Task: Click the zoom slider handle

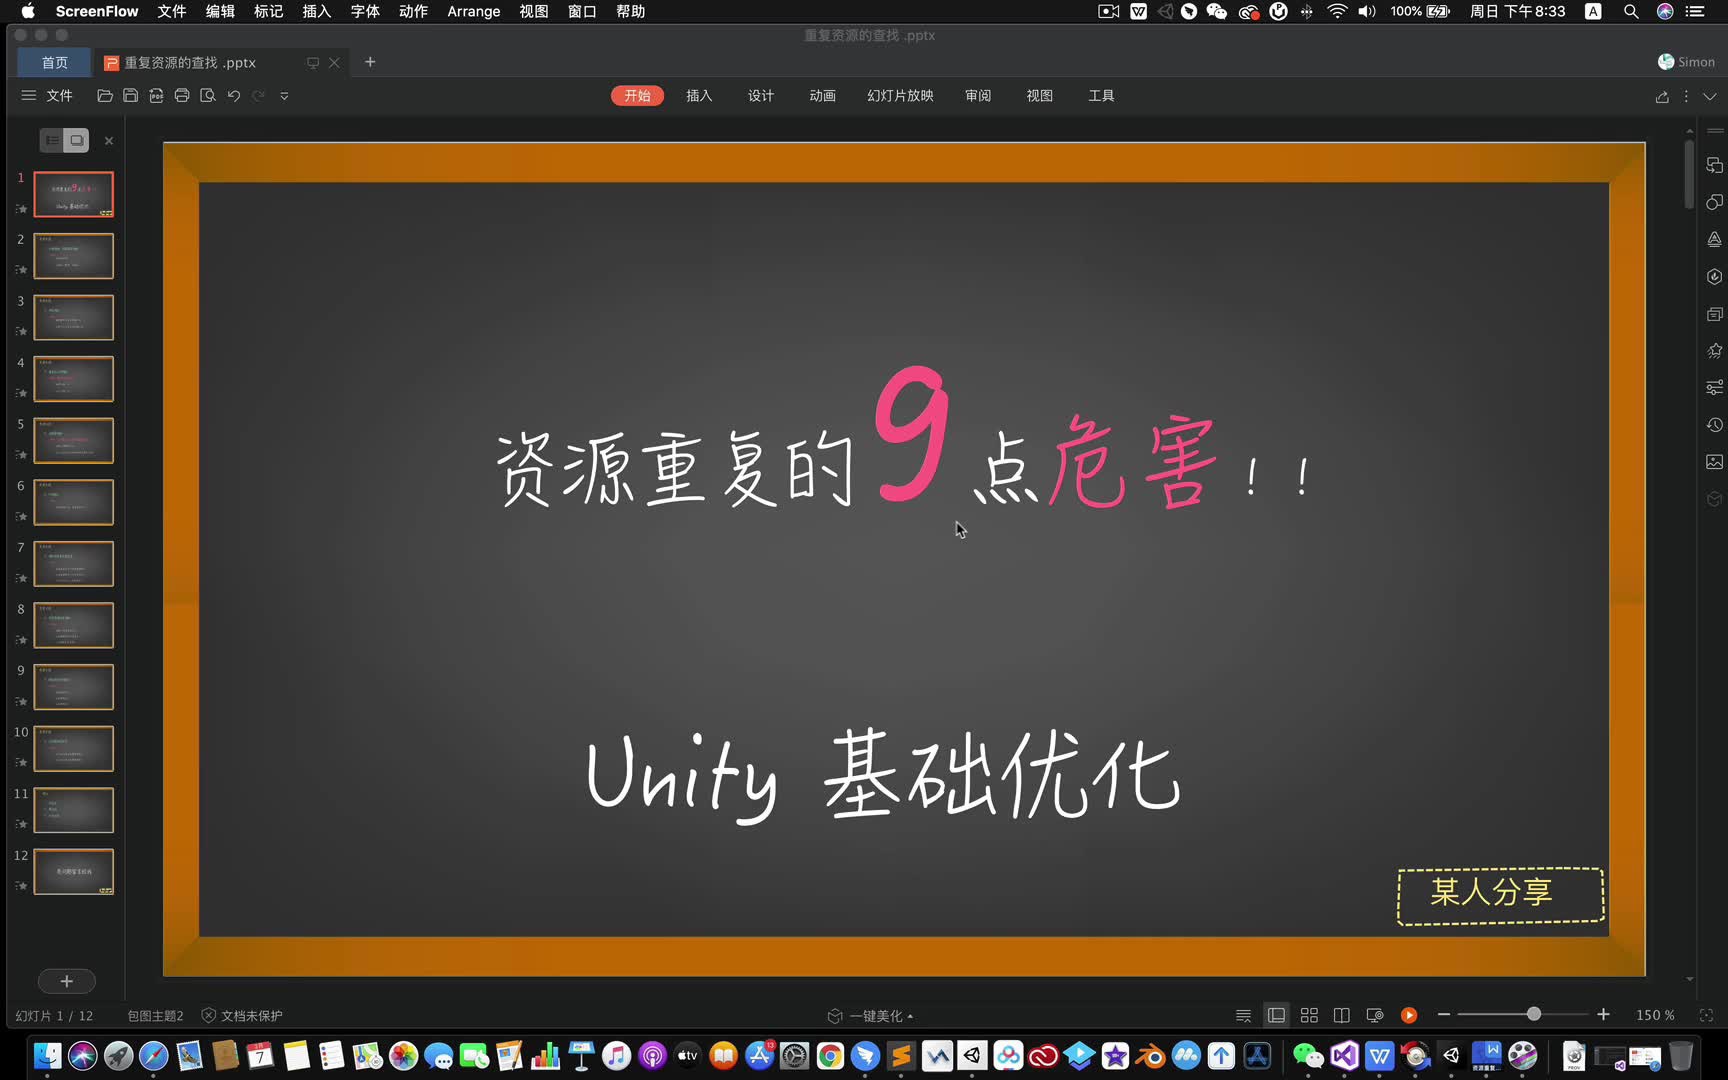Action: 1534,1014
